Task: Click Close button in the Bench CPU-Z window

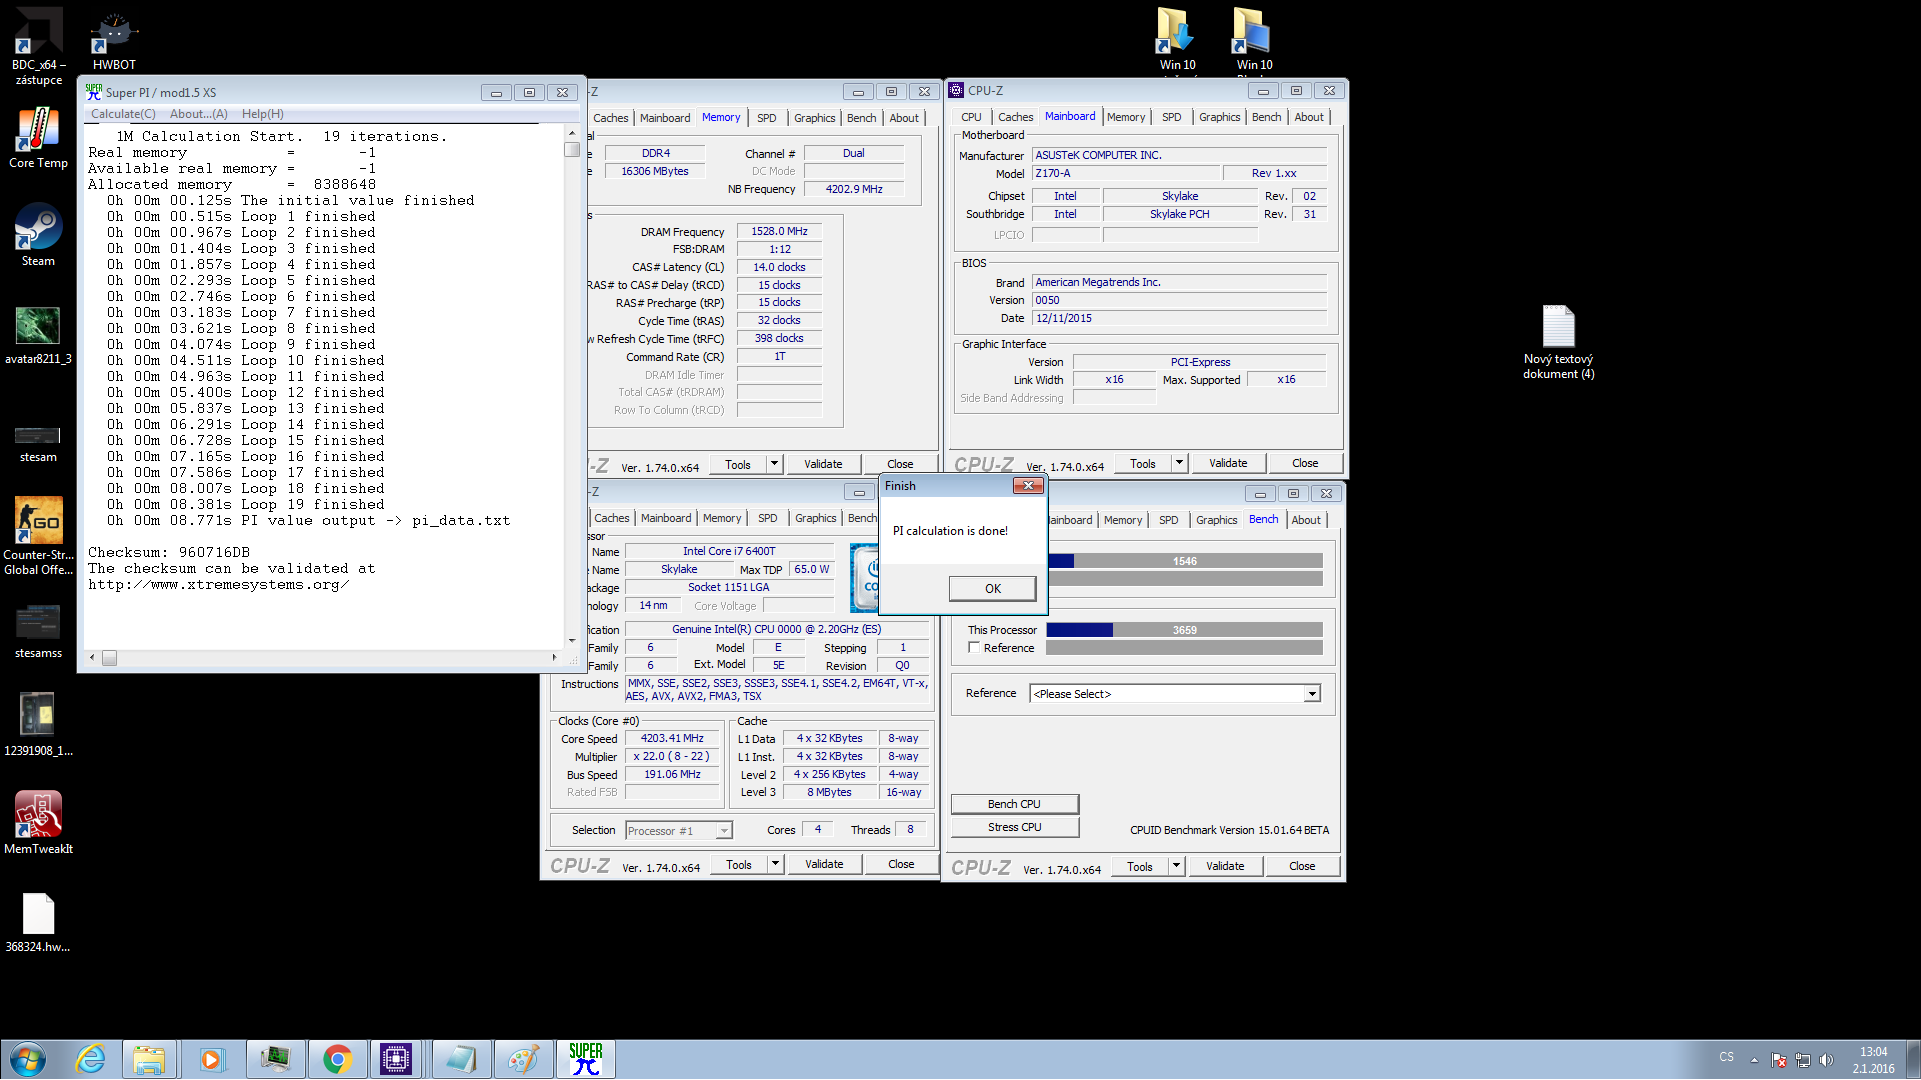Action: [1301, 866]
